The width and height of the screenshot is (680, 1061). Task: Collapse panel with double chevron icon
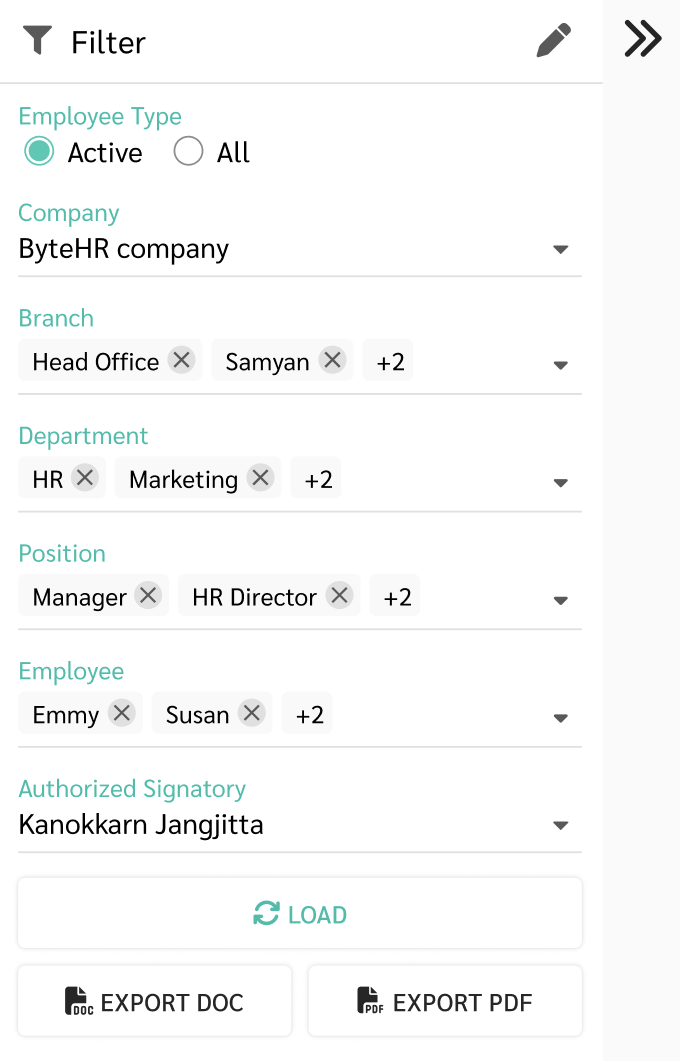click(642, 39)
